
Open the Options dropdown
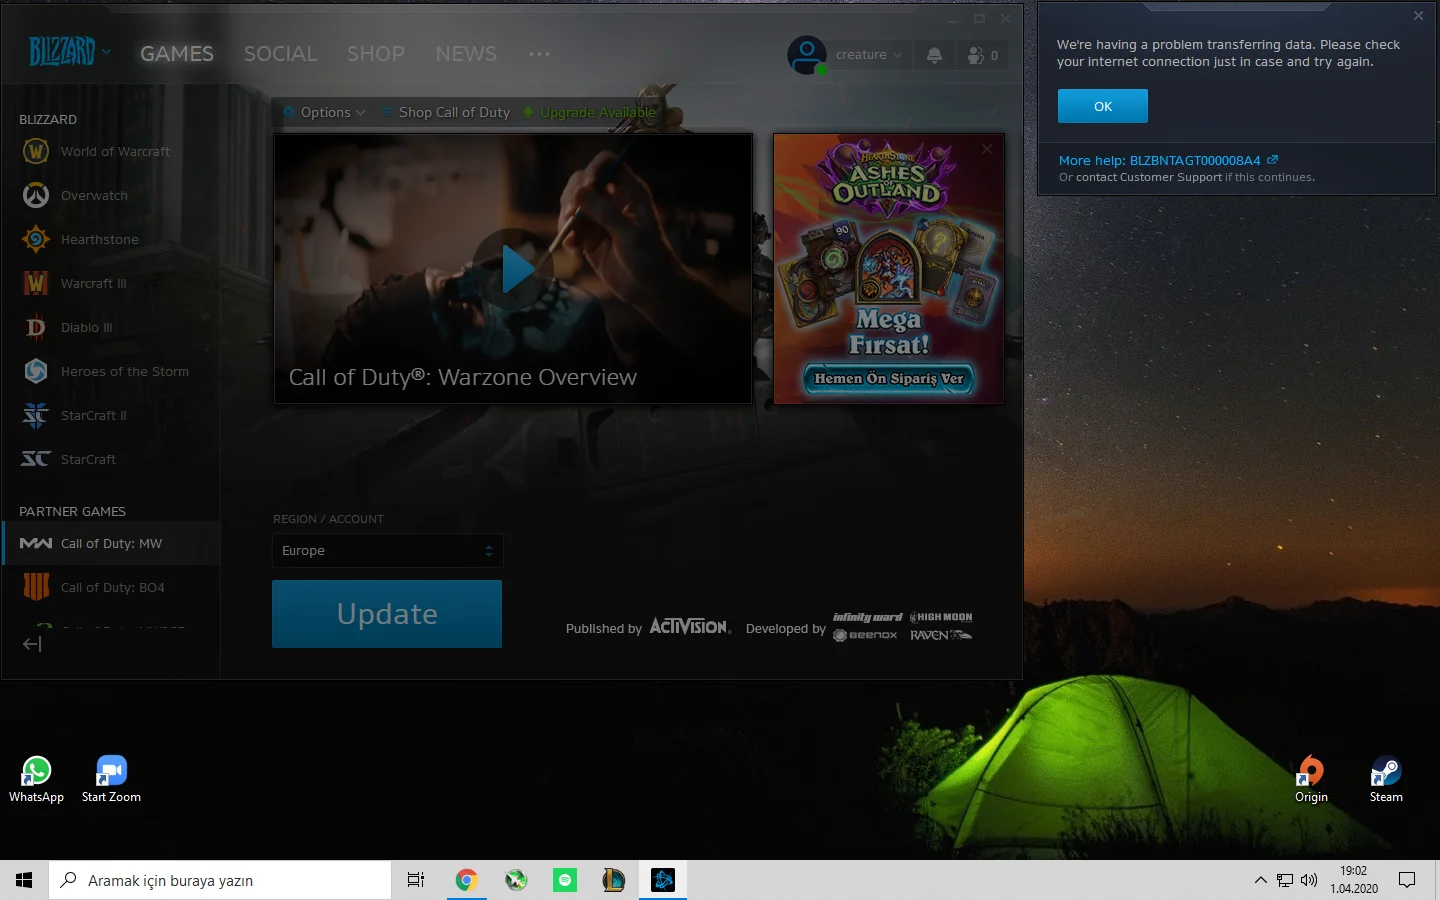pyautogui.click(x=325, y=112)
